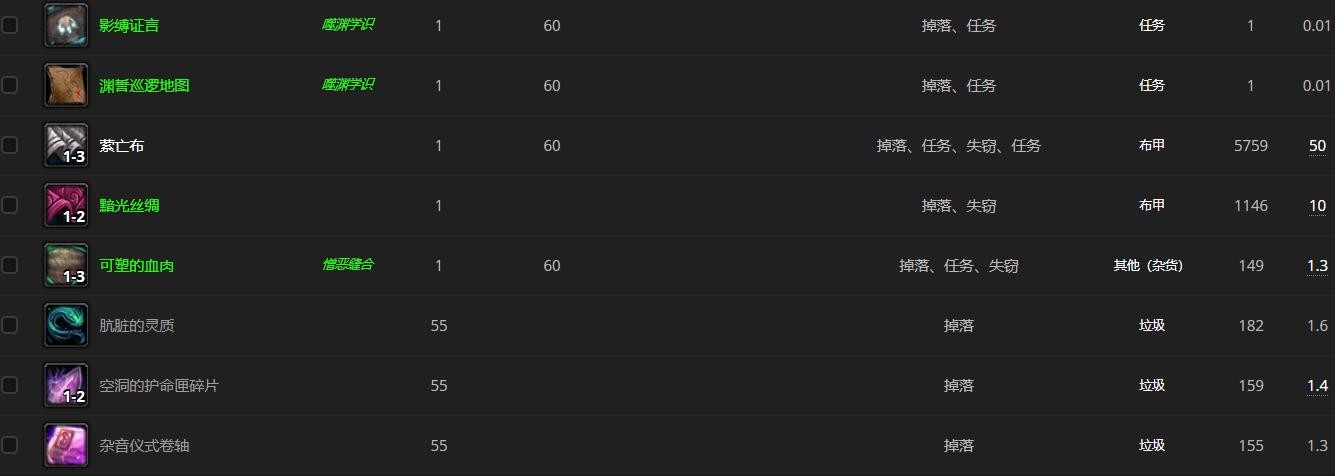This screenshot has width=1335, height=476.
Task: Open the 渊誓巡逻地图 item link
Action: tap(144, 86)
